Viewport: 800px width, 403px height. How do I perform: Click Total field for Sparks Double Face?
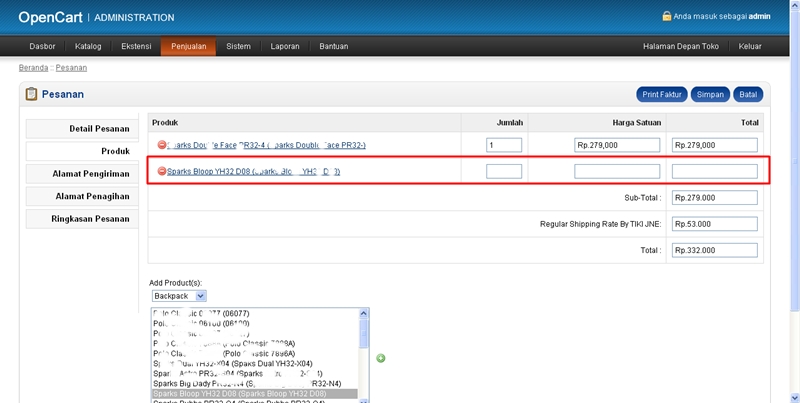715,145
